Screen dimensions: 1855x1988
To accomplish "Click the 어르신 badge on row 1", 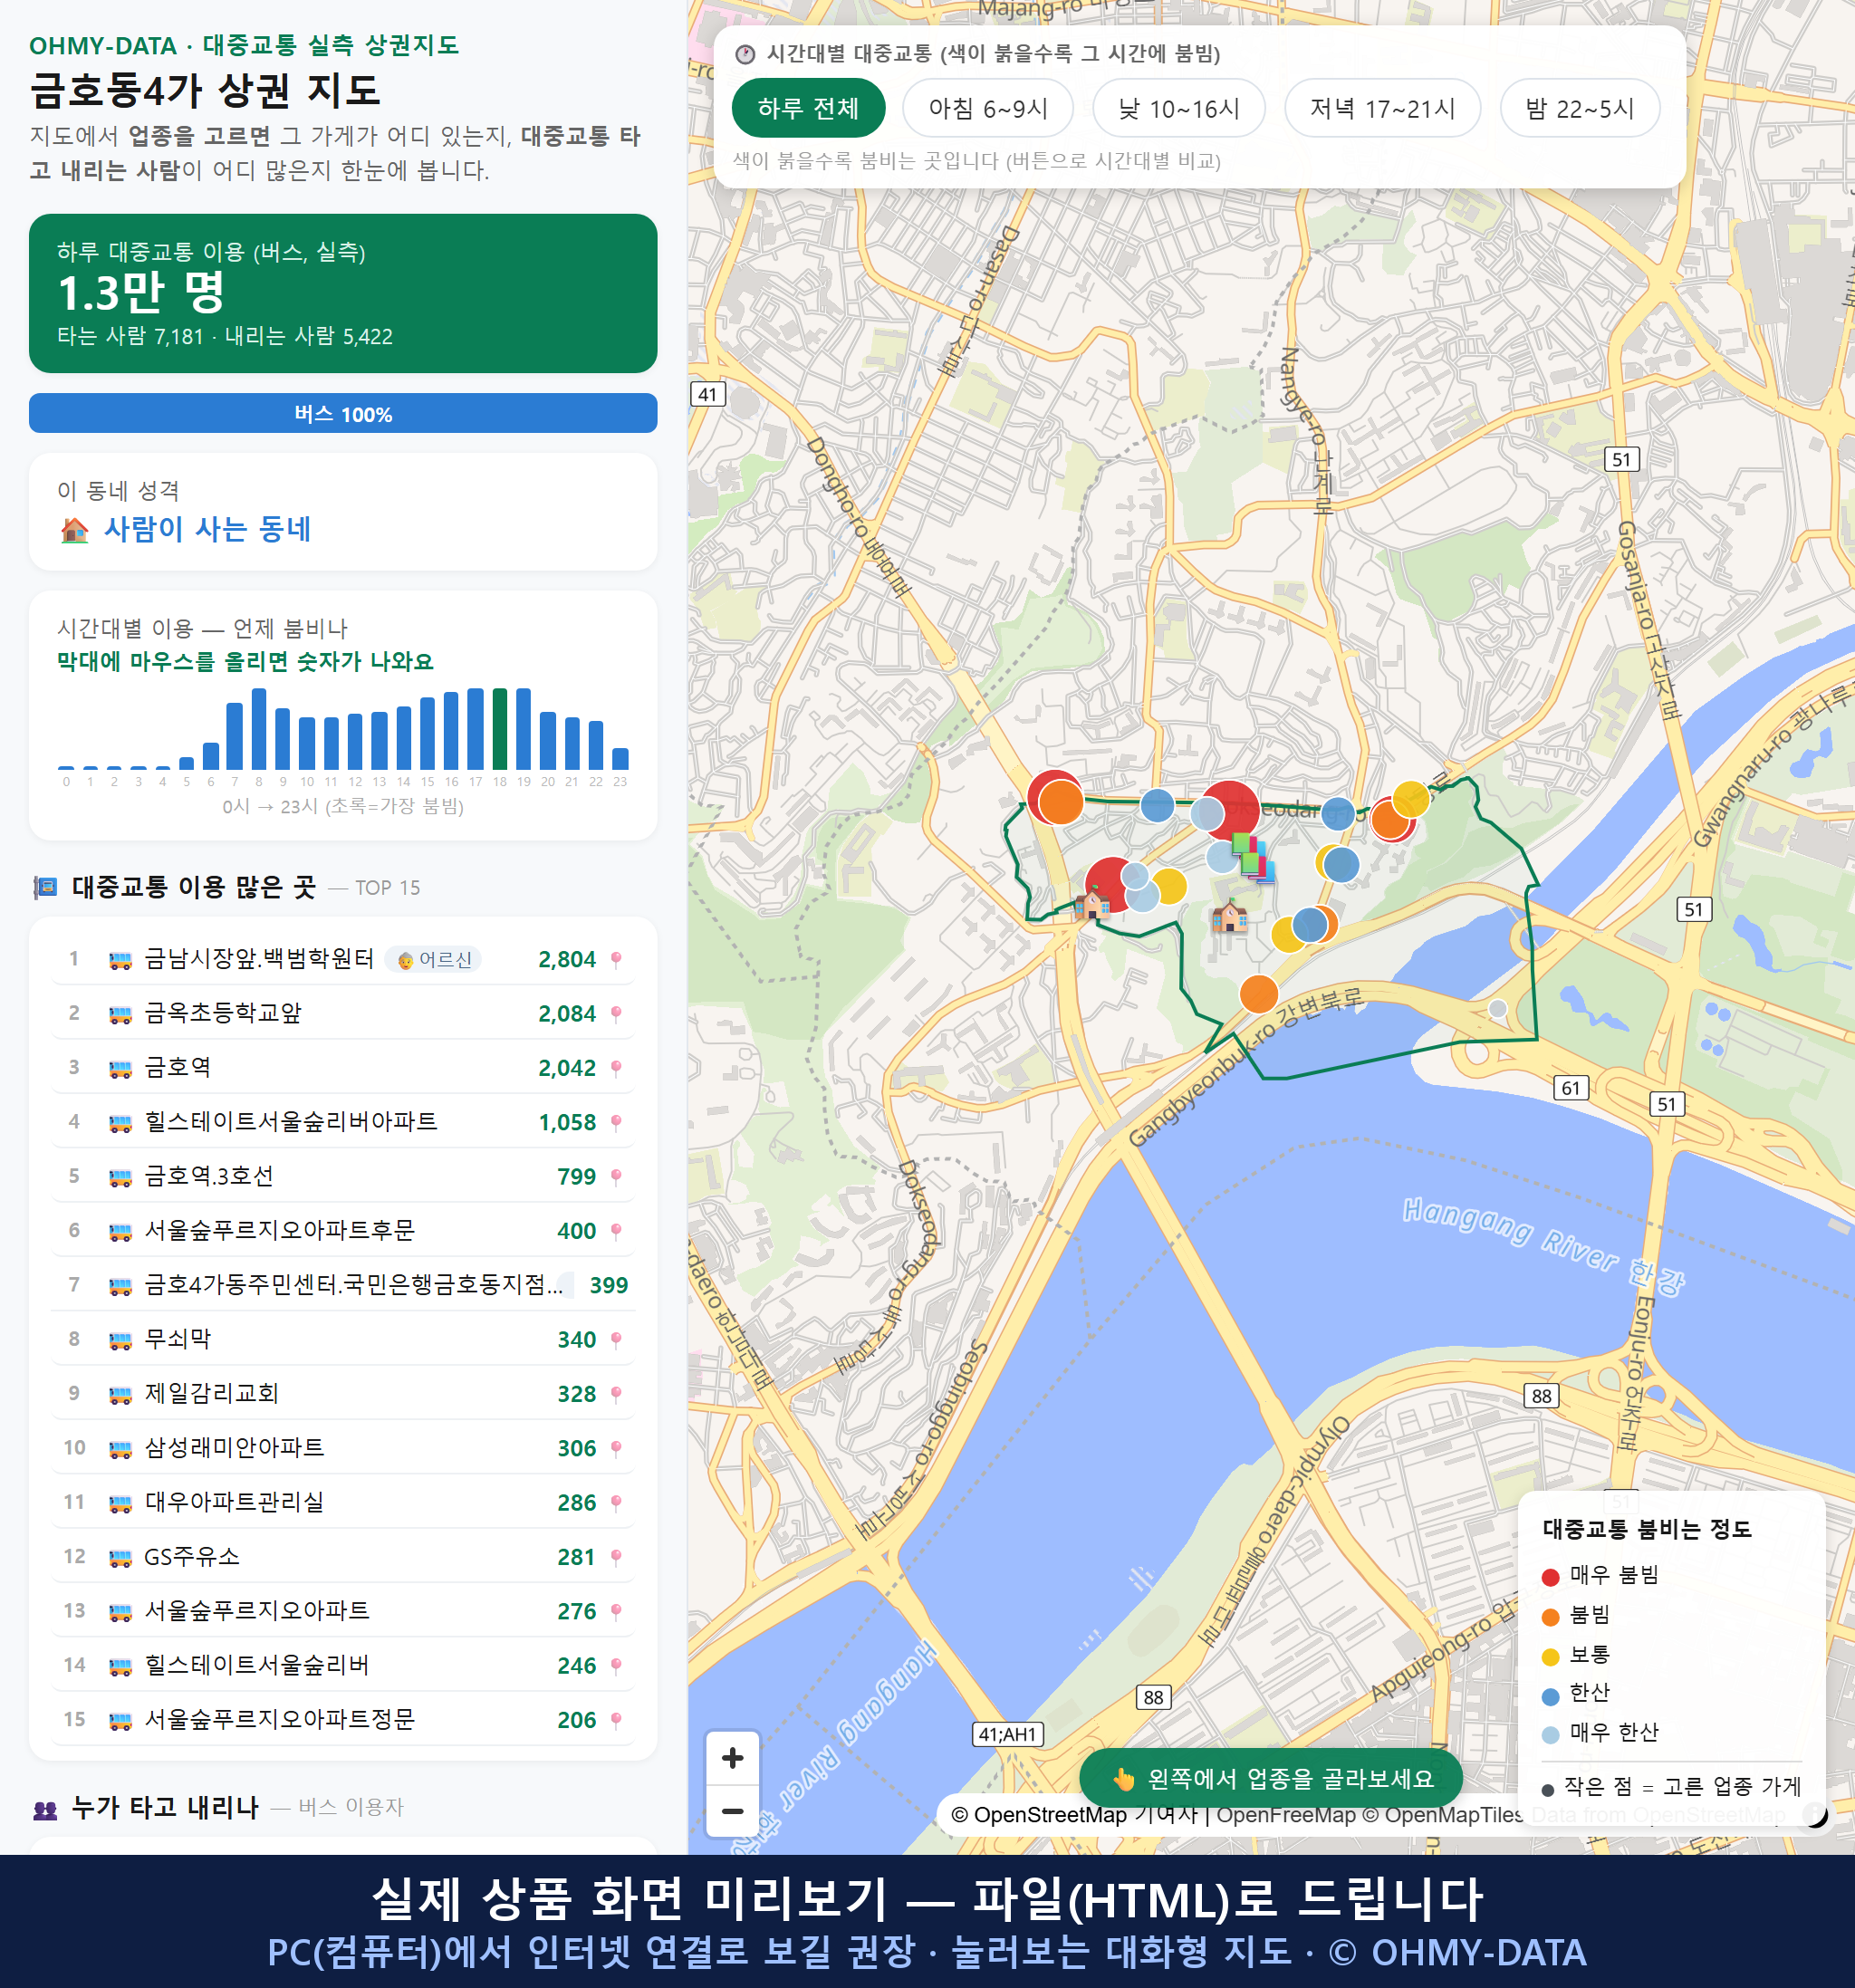I will (x=433, y=960).
